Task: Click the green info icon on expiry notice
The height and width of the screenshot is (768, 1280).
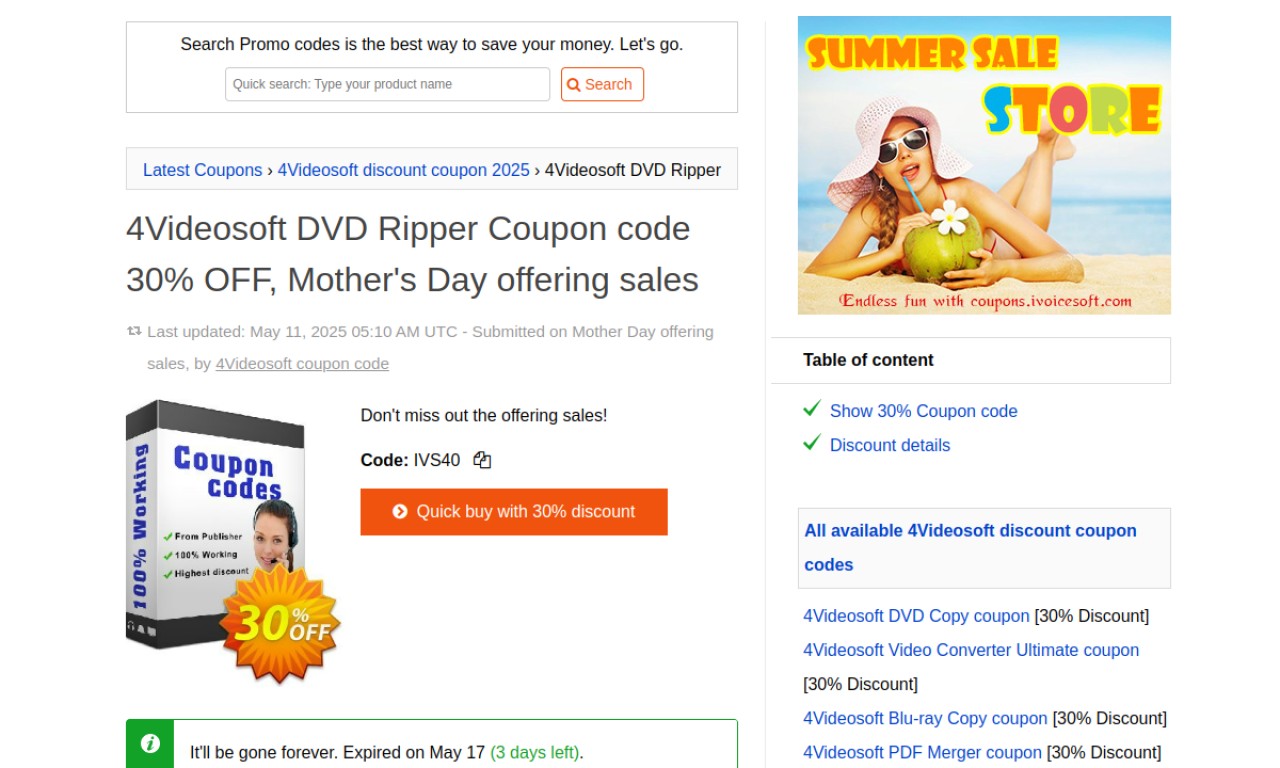Action: [150, 743]
